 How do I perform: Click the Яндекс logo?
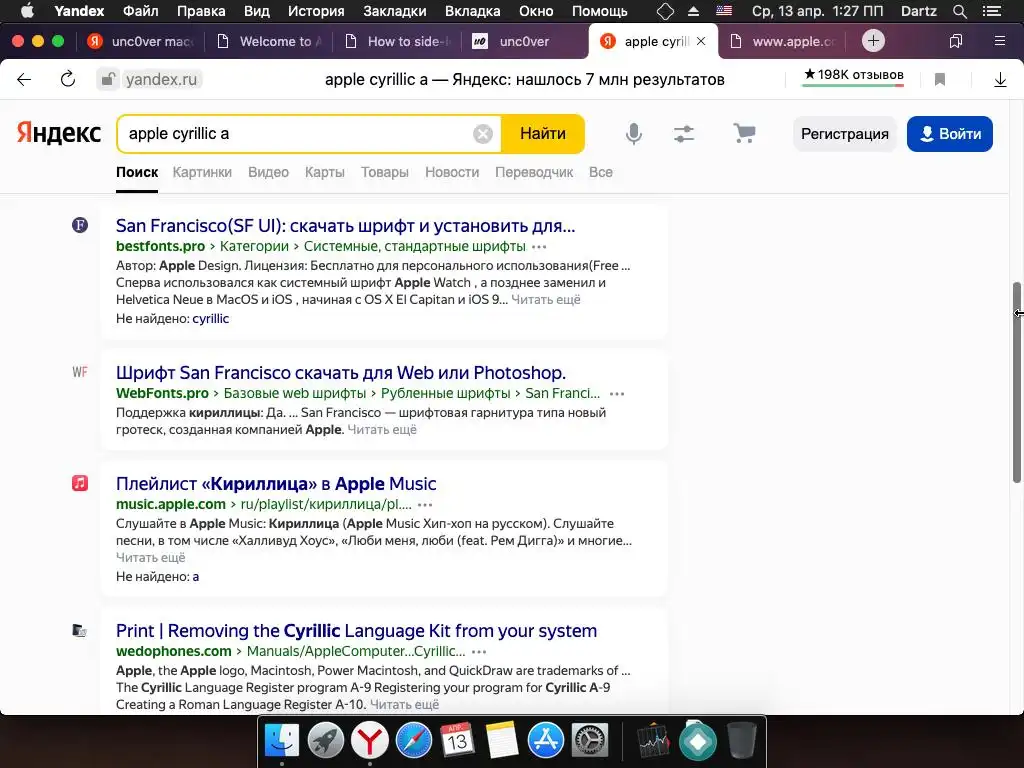59,133
